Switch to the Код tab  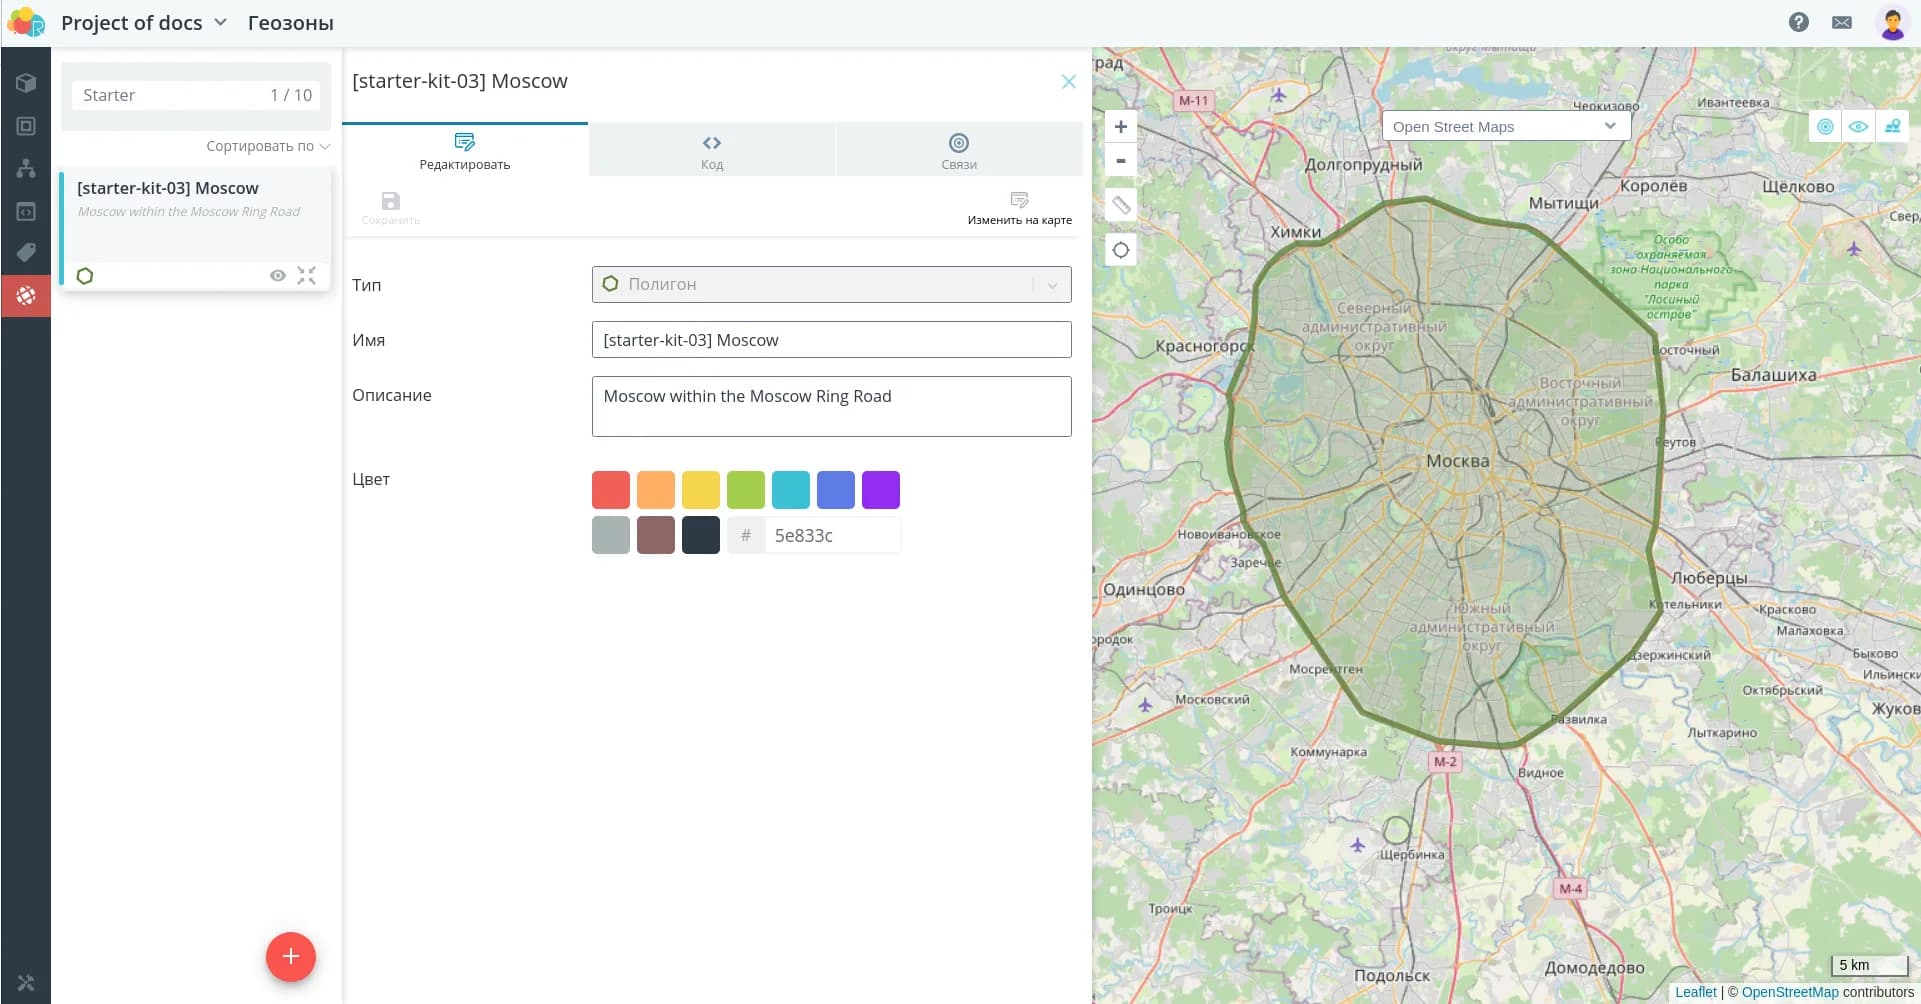(711, 151)
